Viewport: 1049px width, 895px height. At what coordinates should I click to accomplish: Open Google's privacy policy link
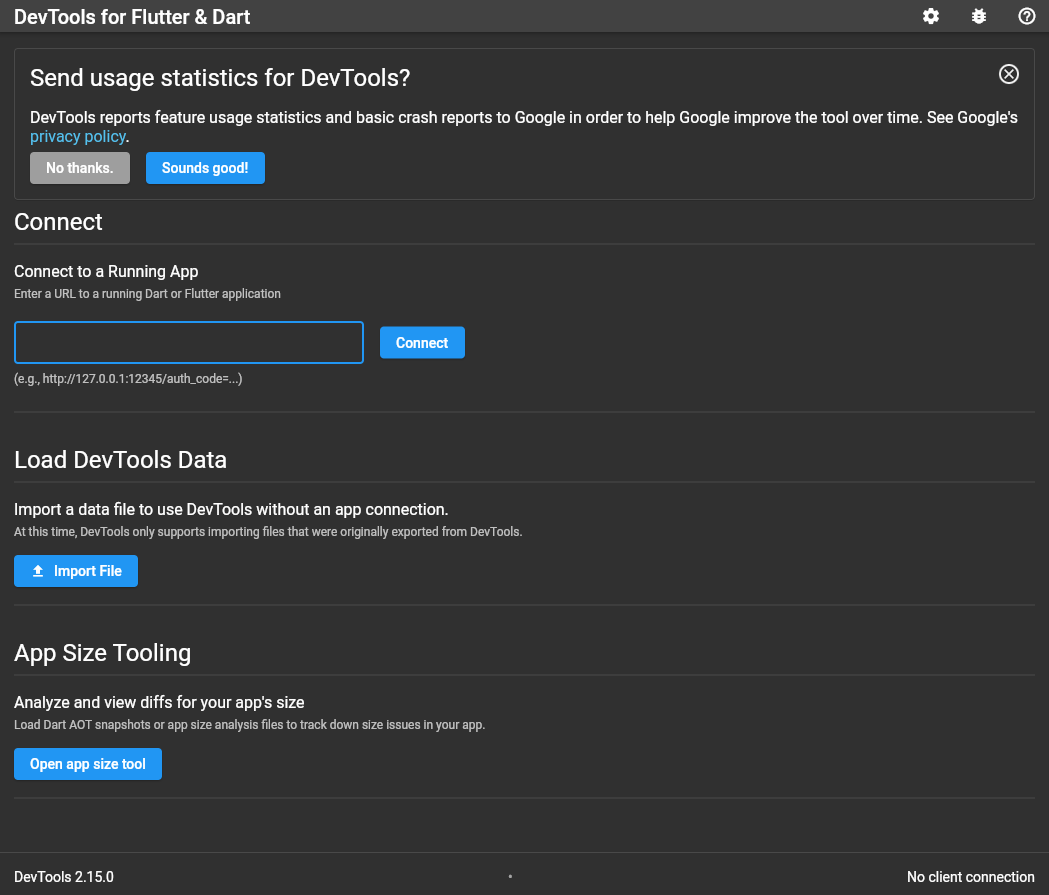pos(78,136)
